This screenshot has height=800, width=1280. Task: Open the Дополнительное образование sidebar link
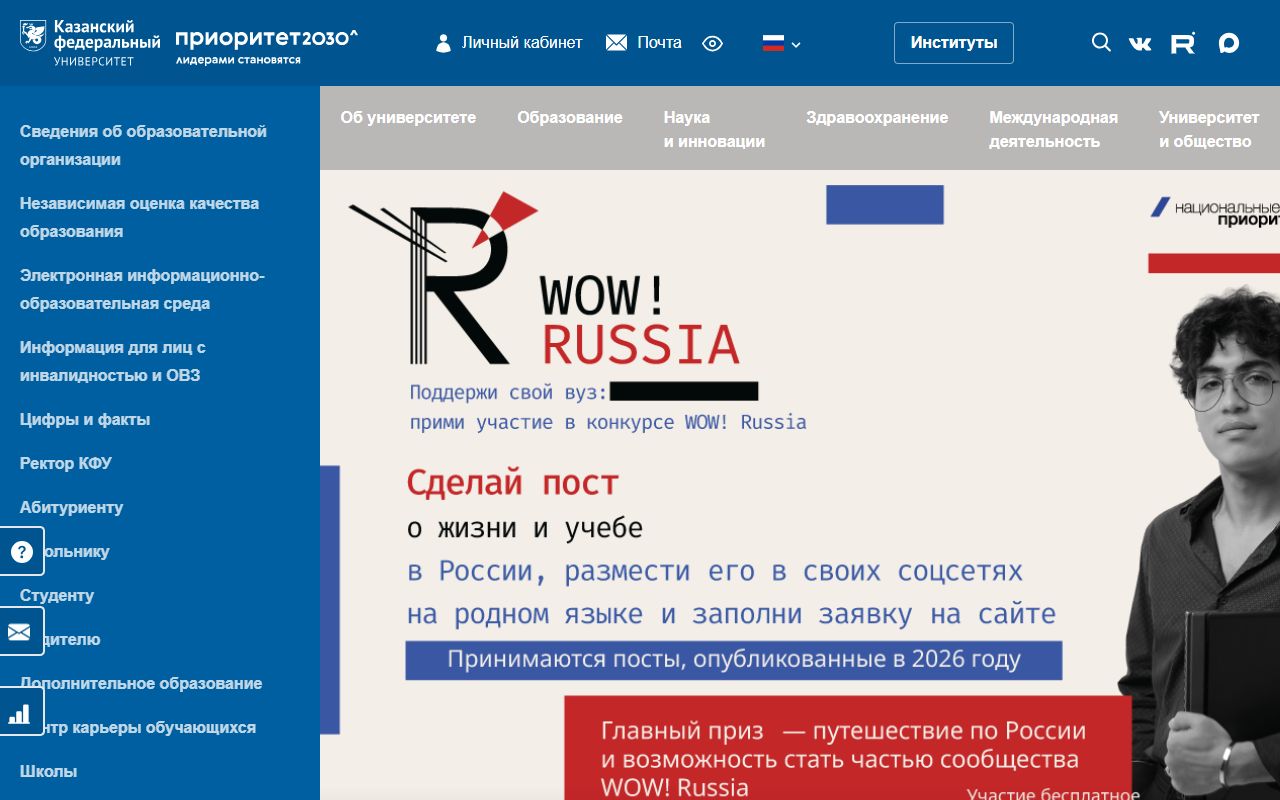click(141, 683)
